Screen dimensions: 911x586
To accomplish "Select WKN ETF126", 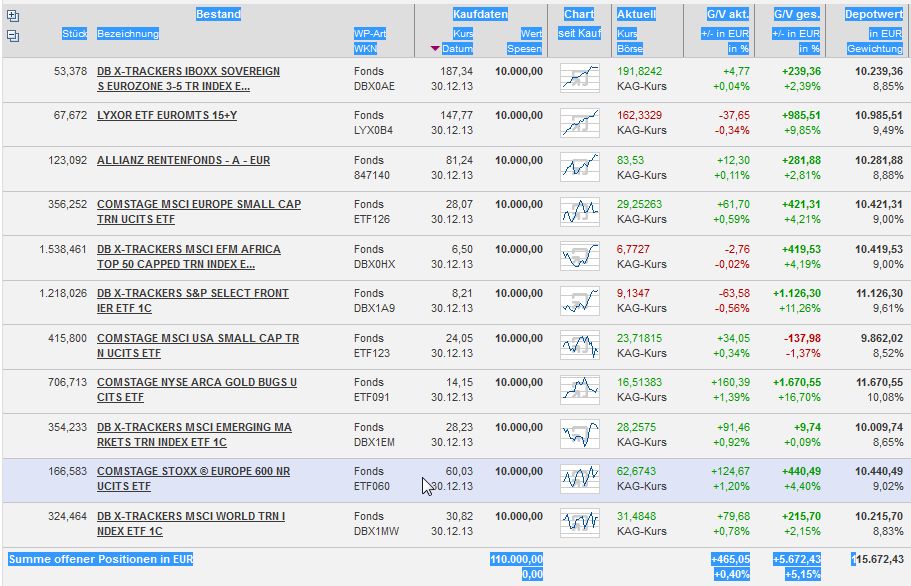I will click(372, 219).
